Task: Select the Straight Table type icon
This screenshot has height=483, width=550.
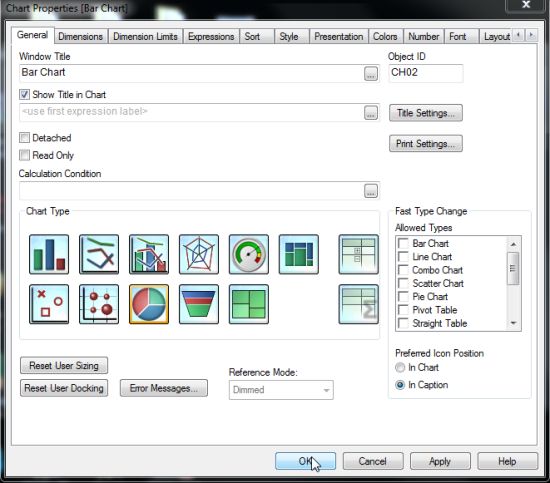Action: [358, 304]
